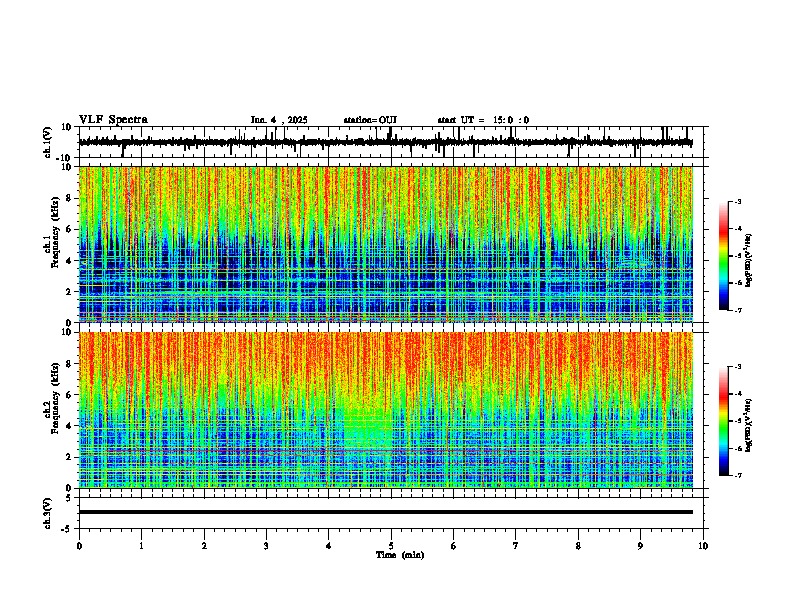Viewport: 792px width, 612px height.
Task: Click the "6" tick on time axis
Action: 454,546
